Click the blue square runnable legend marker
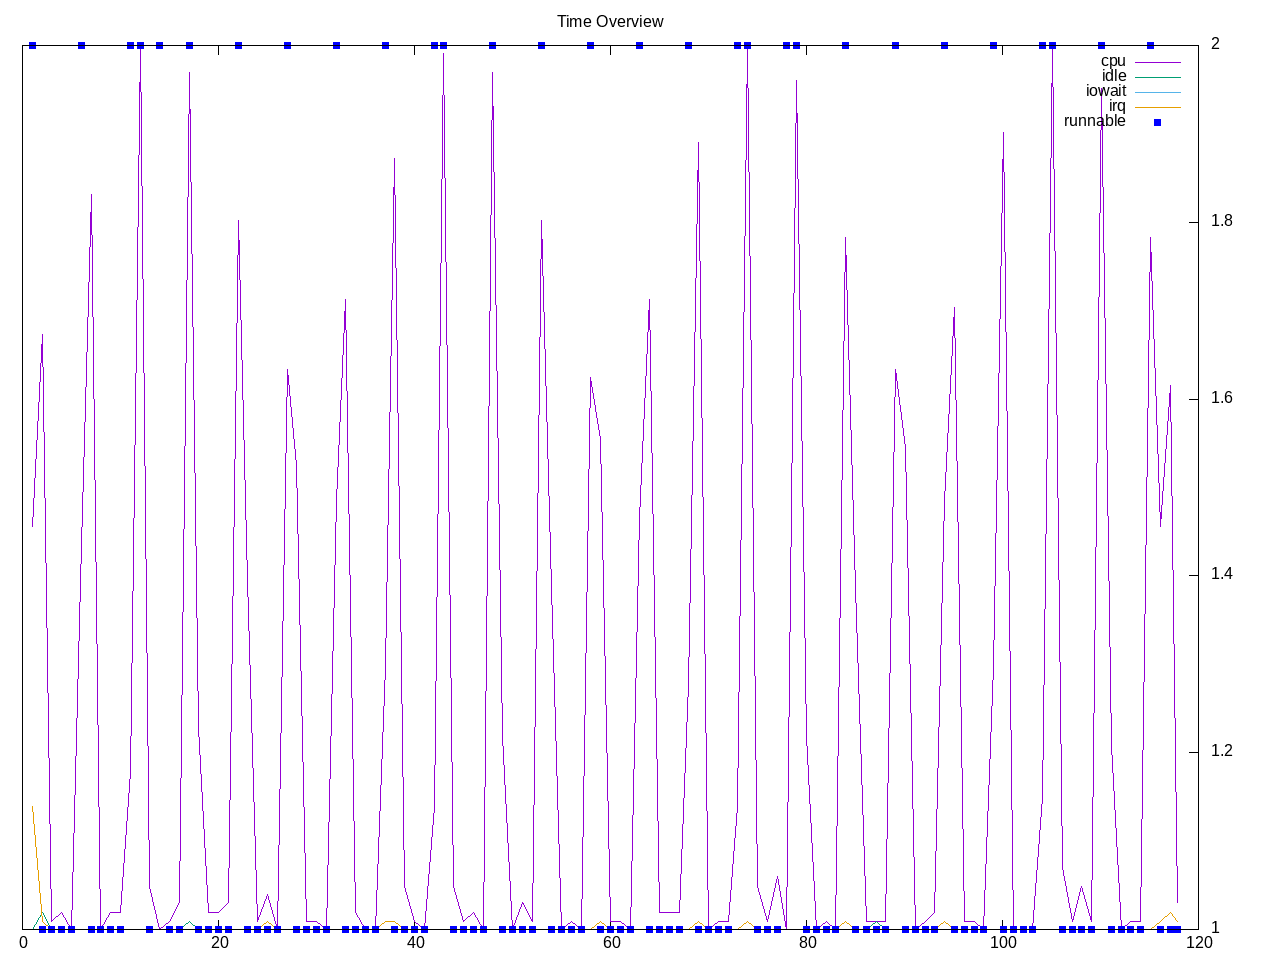This screenshot has height=960, width=1280. [1157, 122]
